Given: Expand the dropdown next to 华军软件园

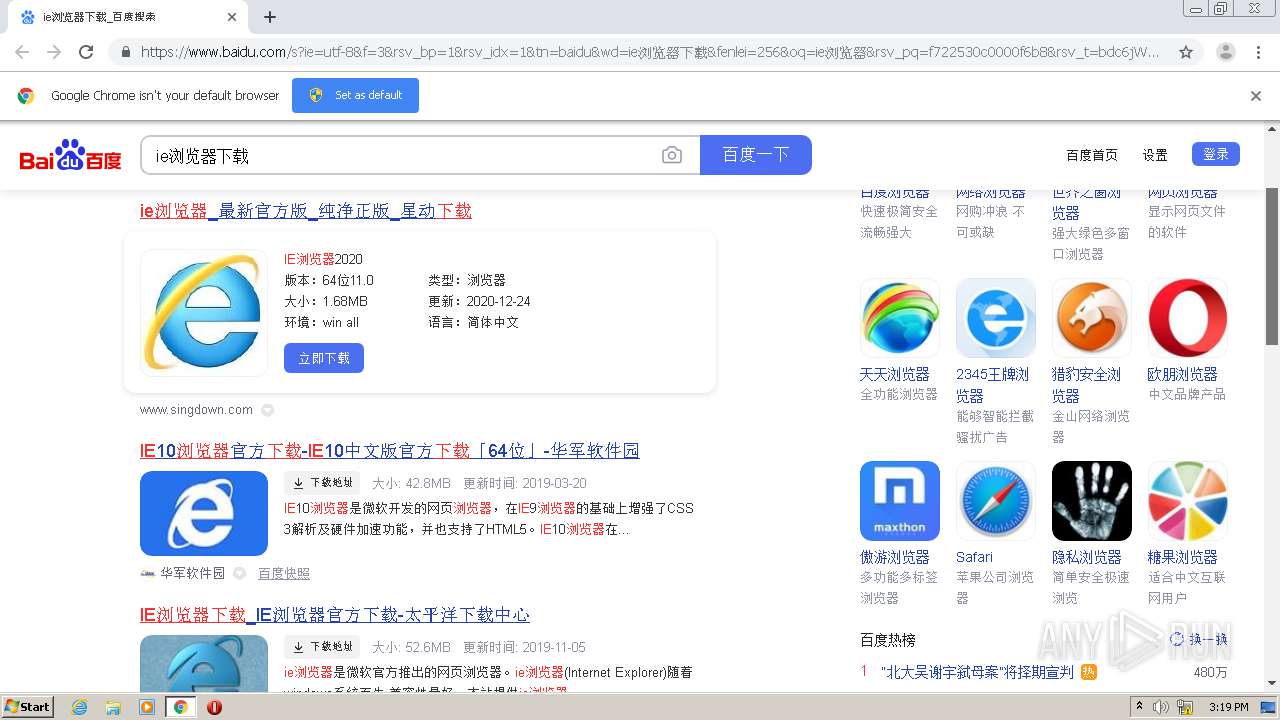Looking at the screenshot, I should point(239,573).
